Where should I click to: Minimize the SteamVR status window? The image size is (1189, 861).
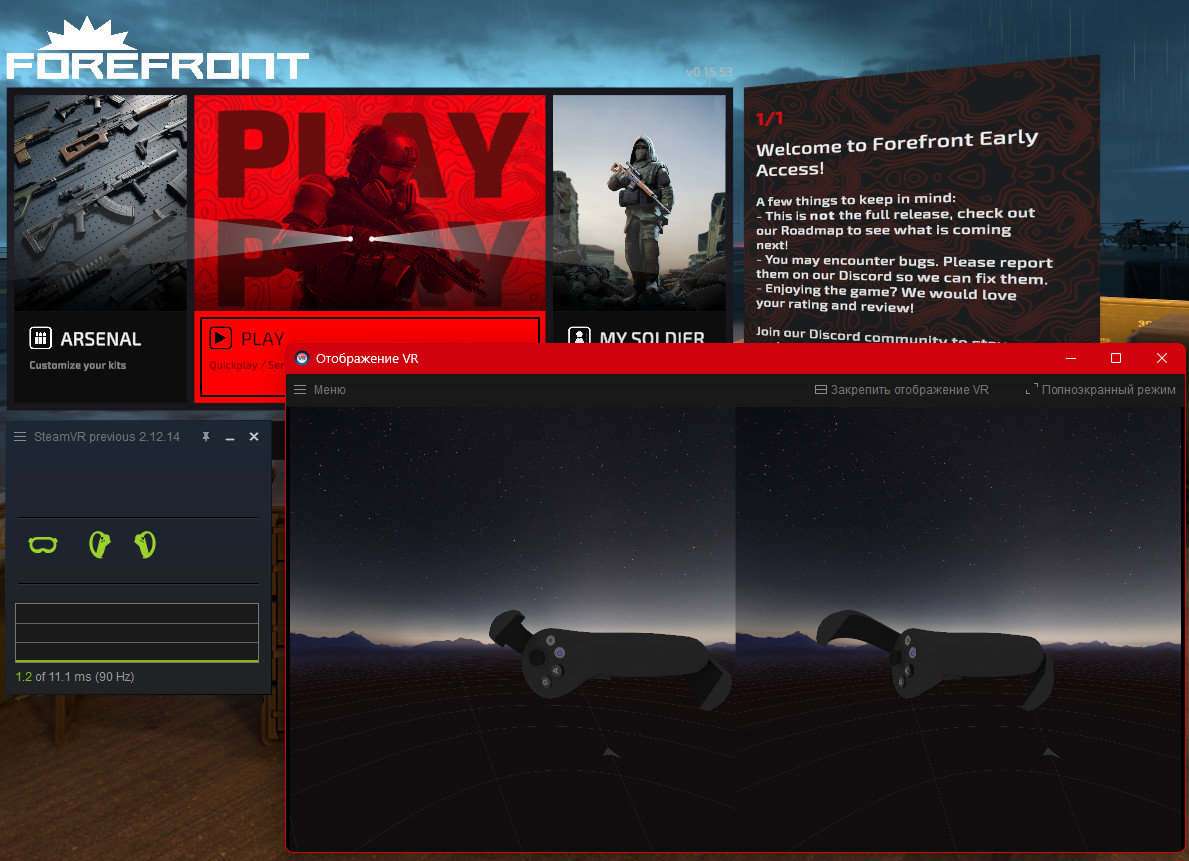click(230, 437)
